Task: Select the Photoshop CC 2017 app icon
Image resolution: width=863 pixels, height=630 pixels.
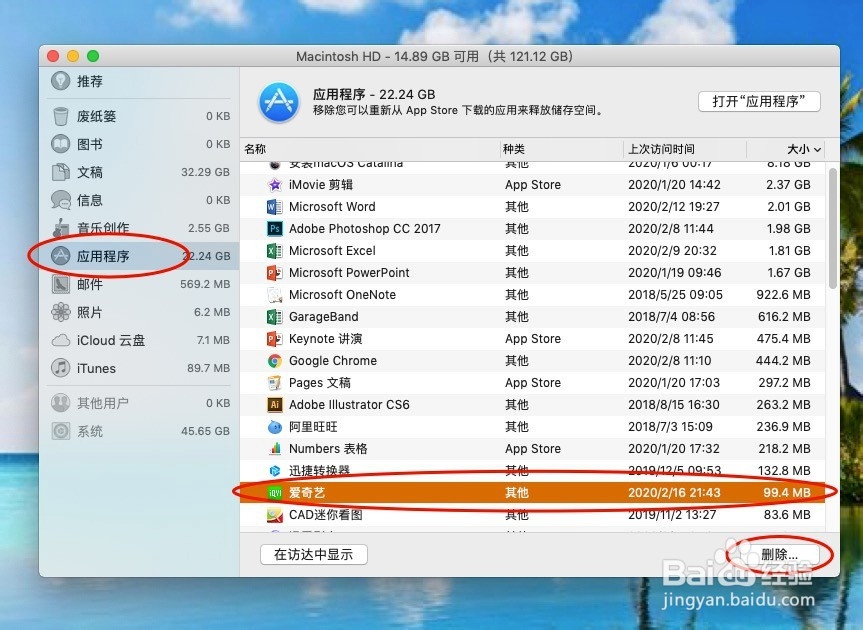Action: click(x=275, y=228)
